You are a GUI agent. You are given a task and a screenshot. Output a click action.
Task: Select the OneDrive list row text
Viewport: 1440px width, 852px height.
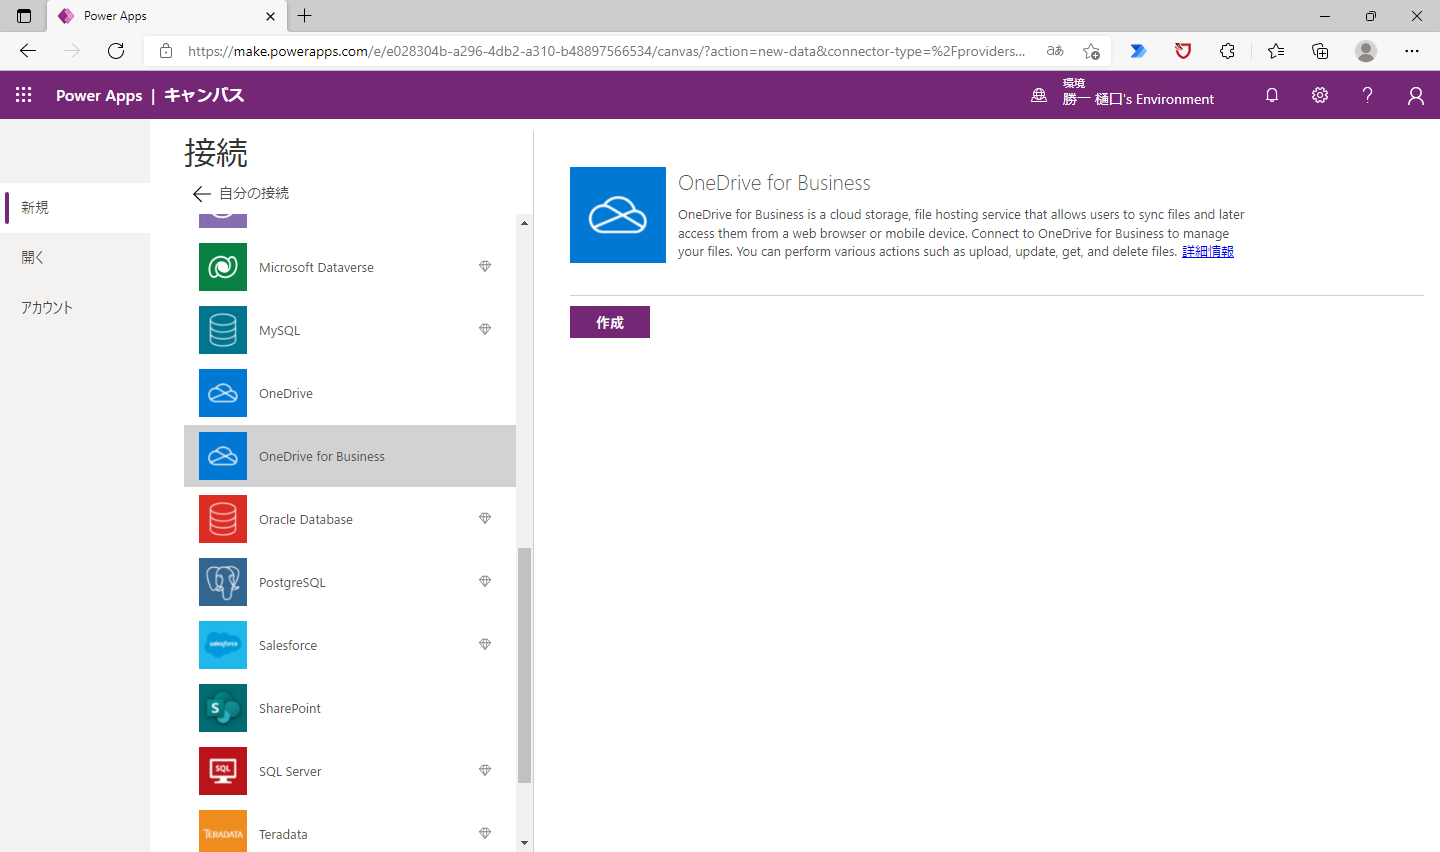286,394
